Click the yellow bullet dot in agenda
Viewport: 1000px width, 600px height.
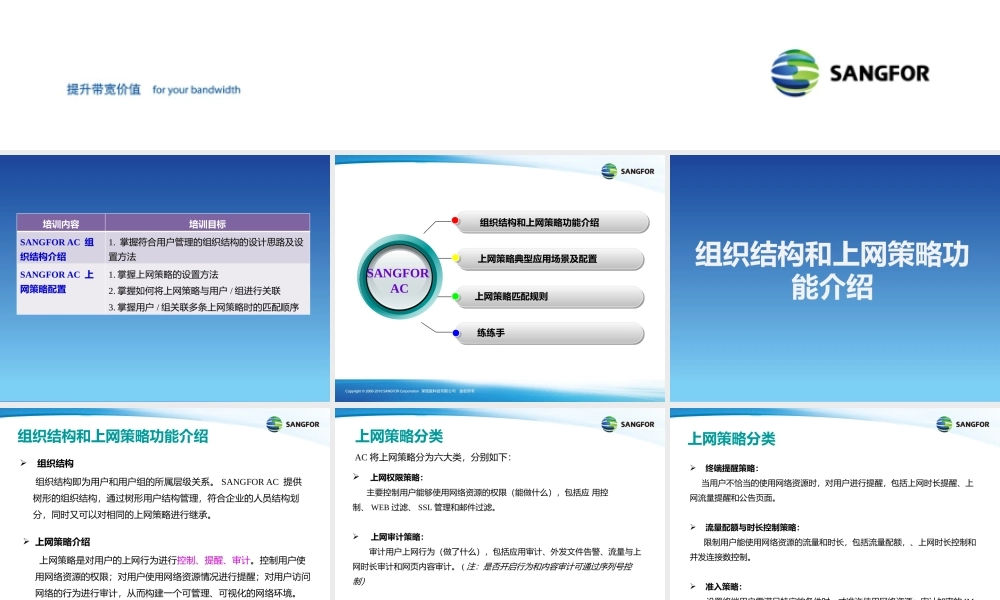(x=455, y=258)
